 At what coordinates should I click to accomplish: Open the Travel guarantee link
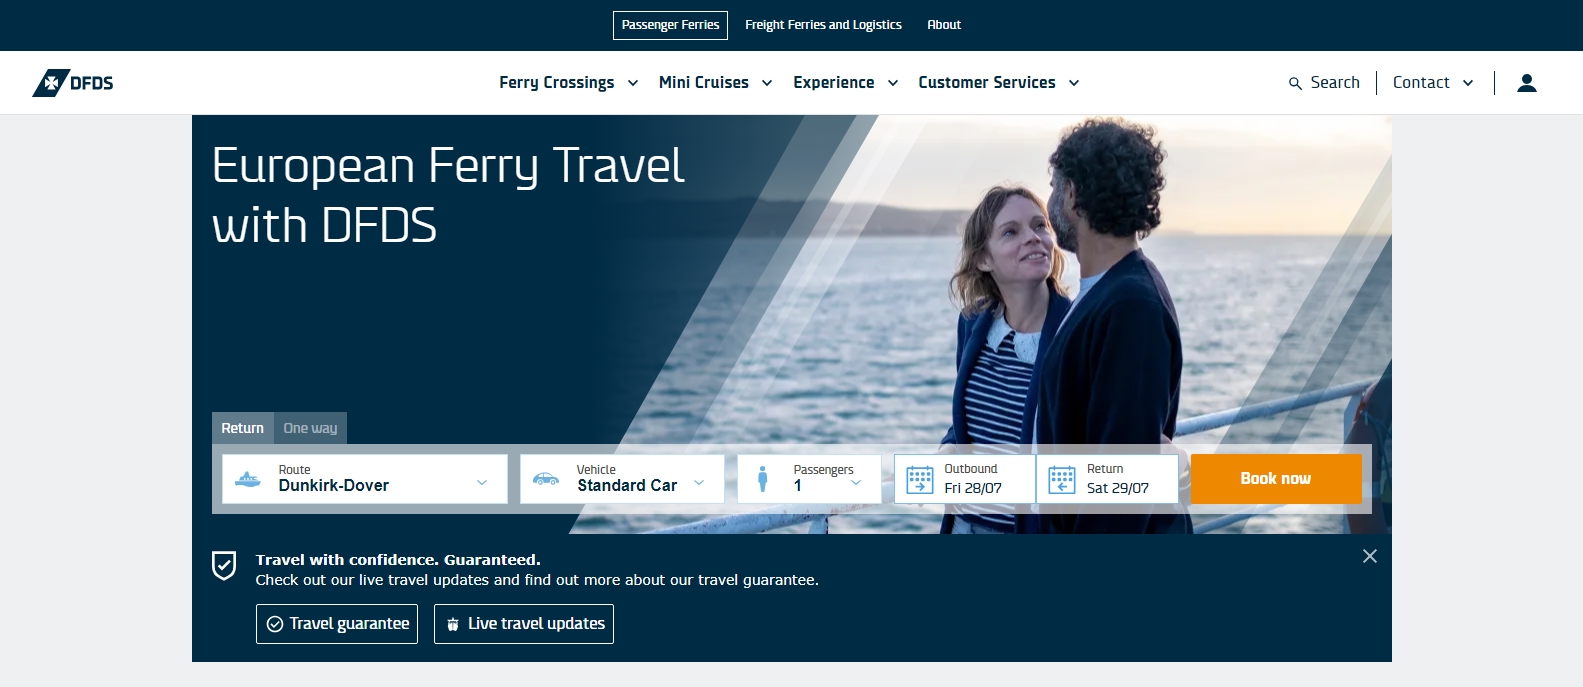pos(337,624)
